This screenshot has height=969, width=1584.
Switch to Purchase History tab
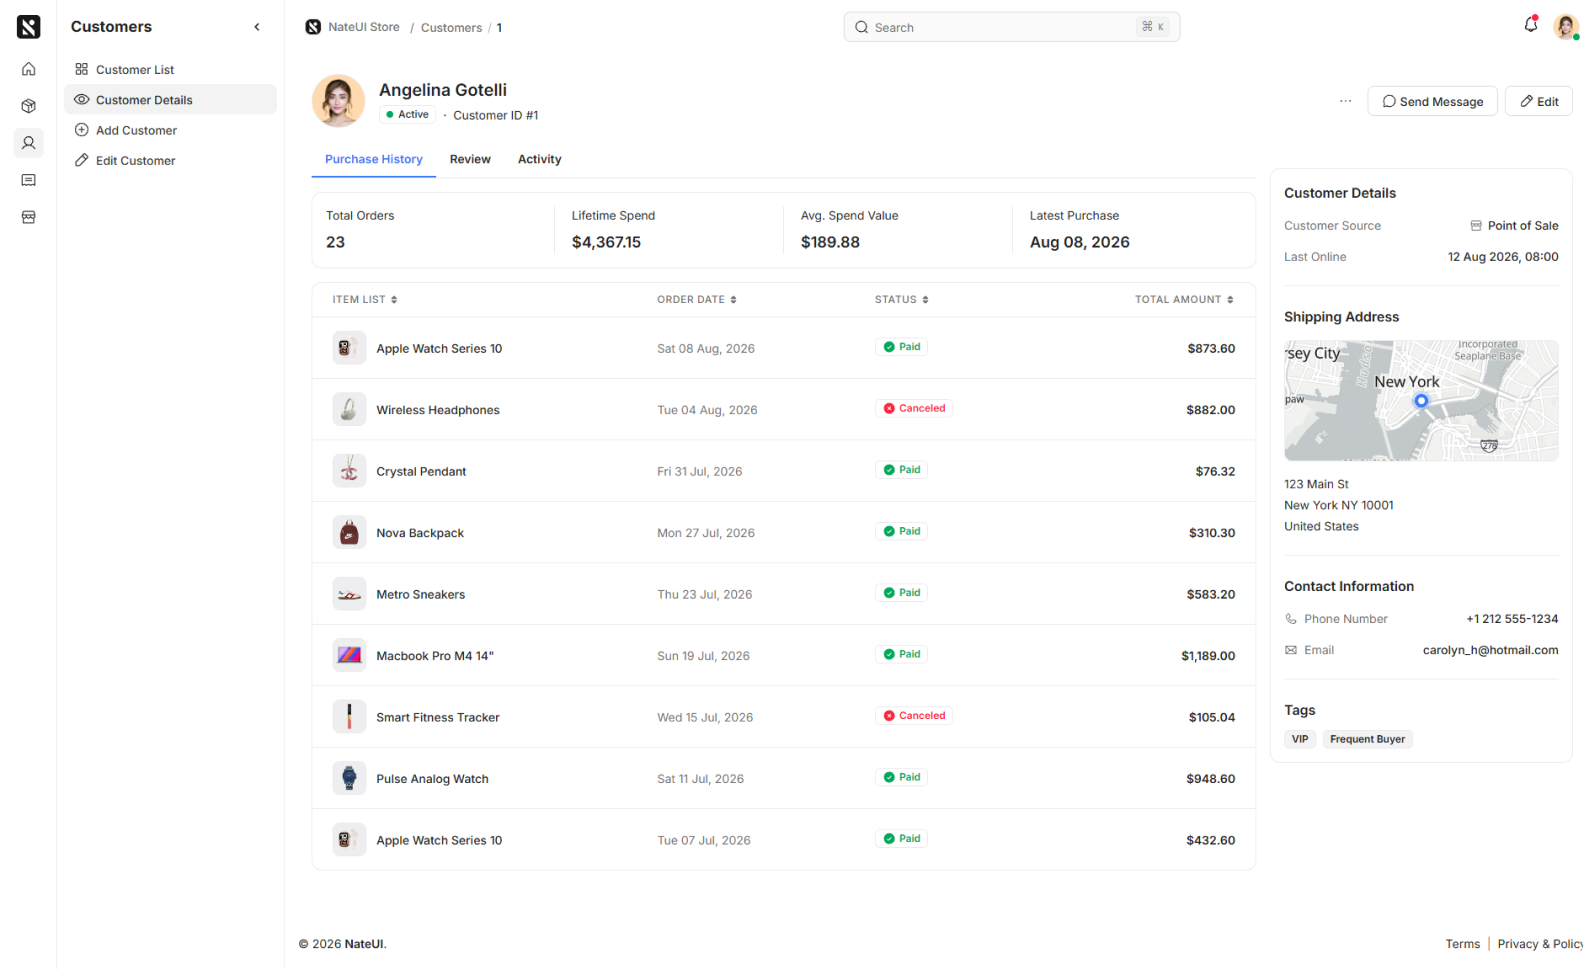(374, 159)
